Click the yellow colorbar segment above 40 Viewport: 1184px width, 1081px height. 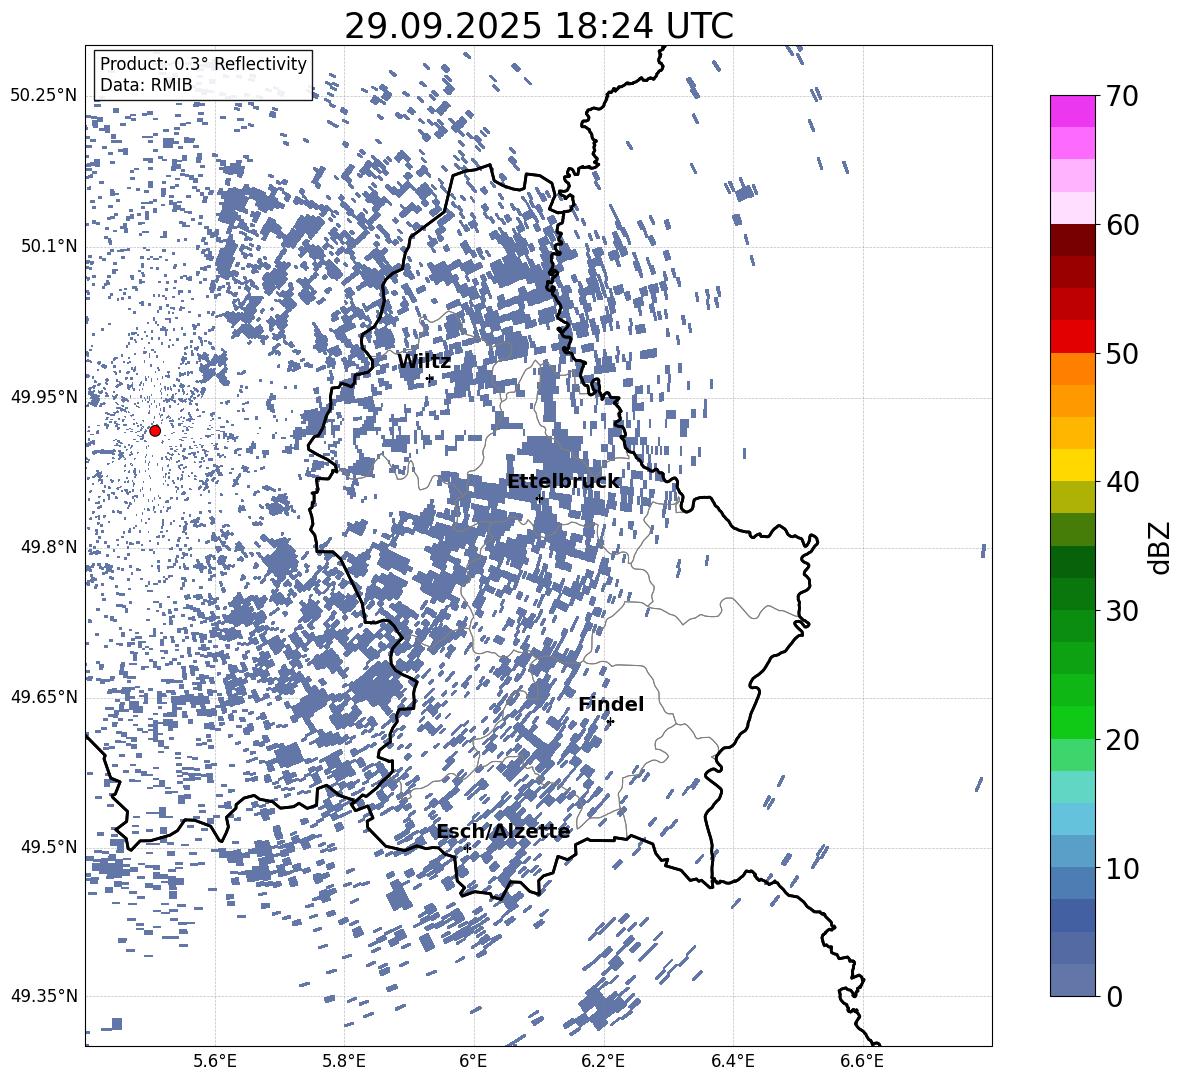[x=1073, y=465]
